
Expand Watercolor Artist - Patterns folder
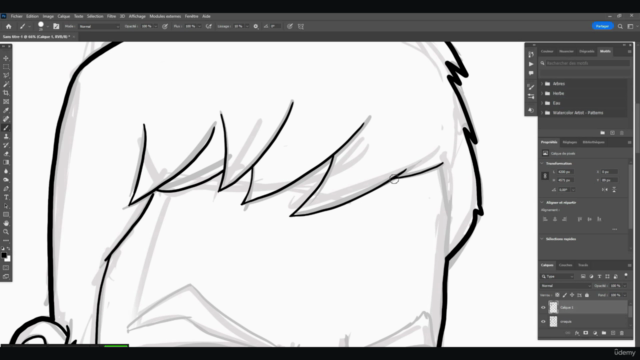coord(542,113)
